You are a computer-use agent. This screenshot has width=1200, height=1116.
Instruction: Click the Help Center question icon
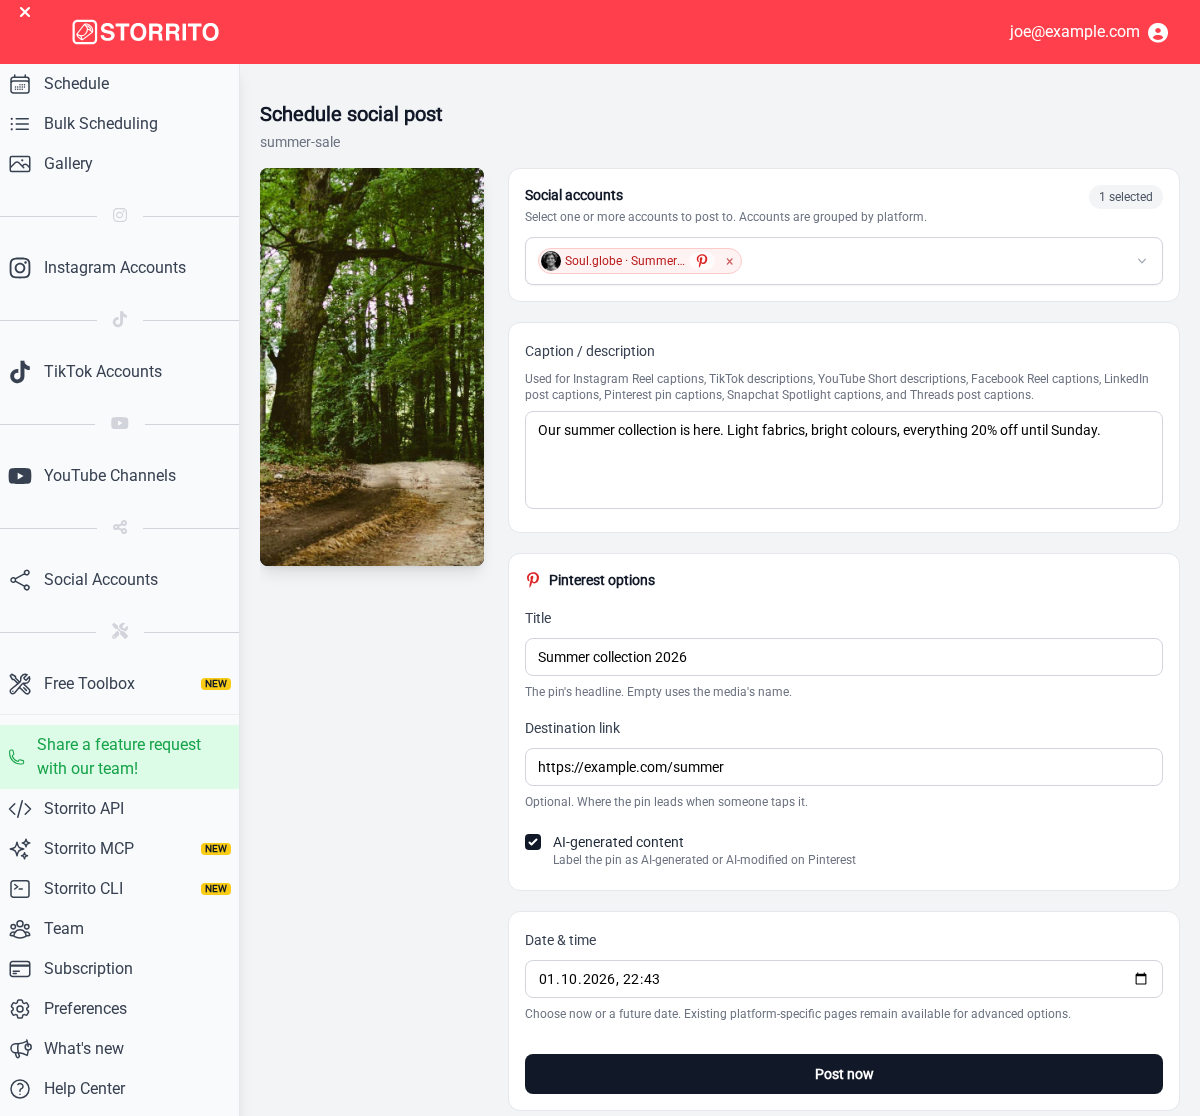[x=20, y=1089]
